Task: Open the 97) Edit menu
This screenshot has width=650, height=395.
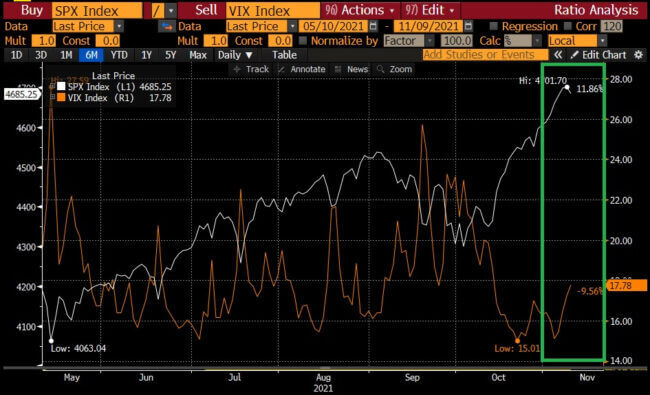Action: [430, 10]
